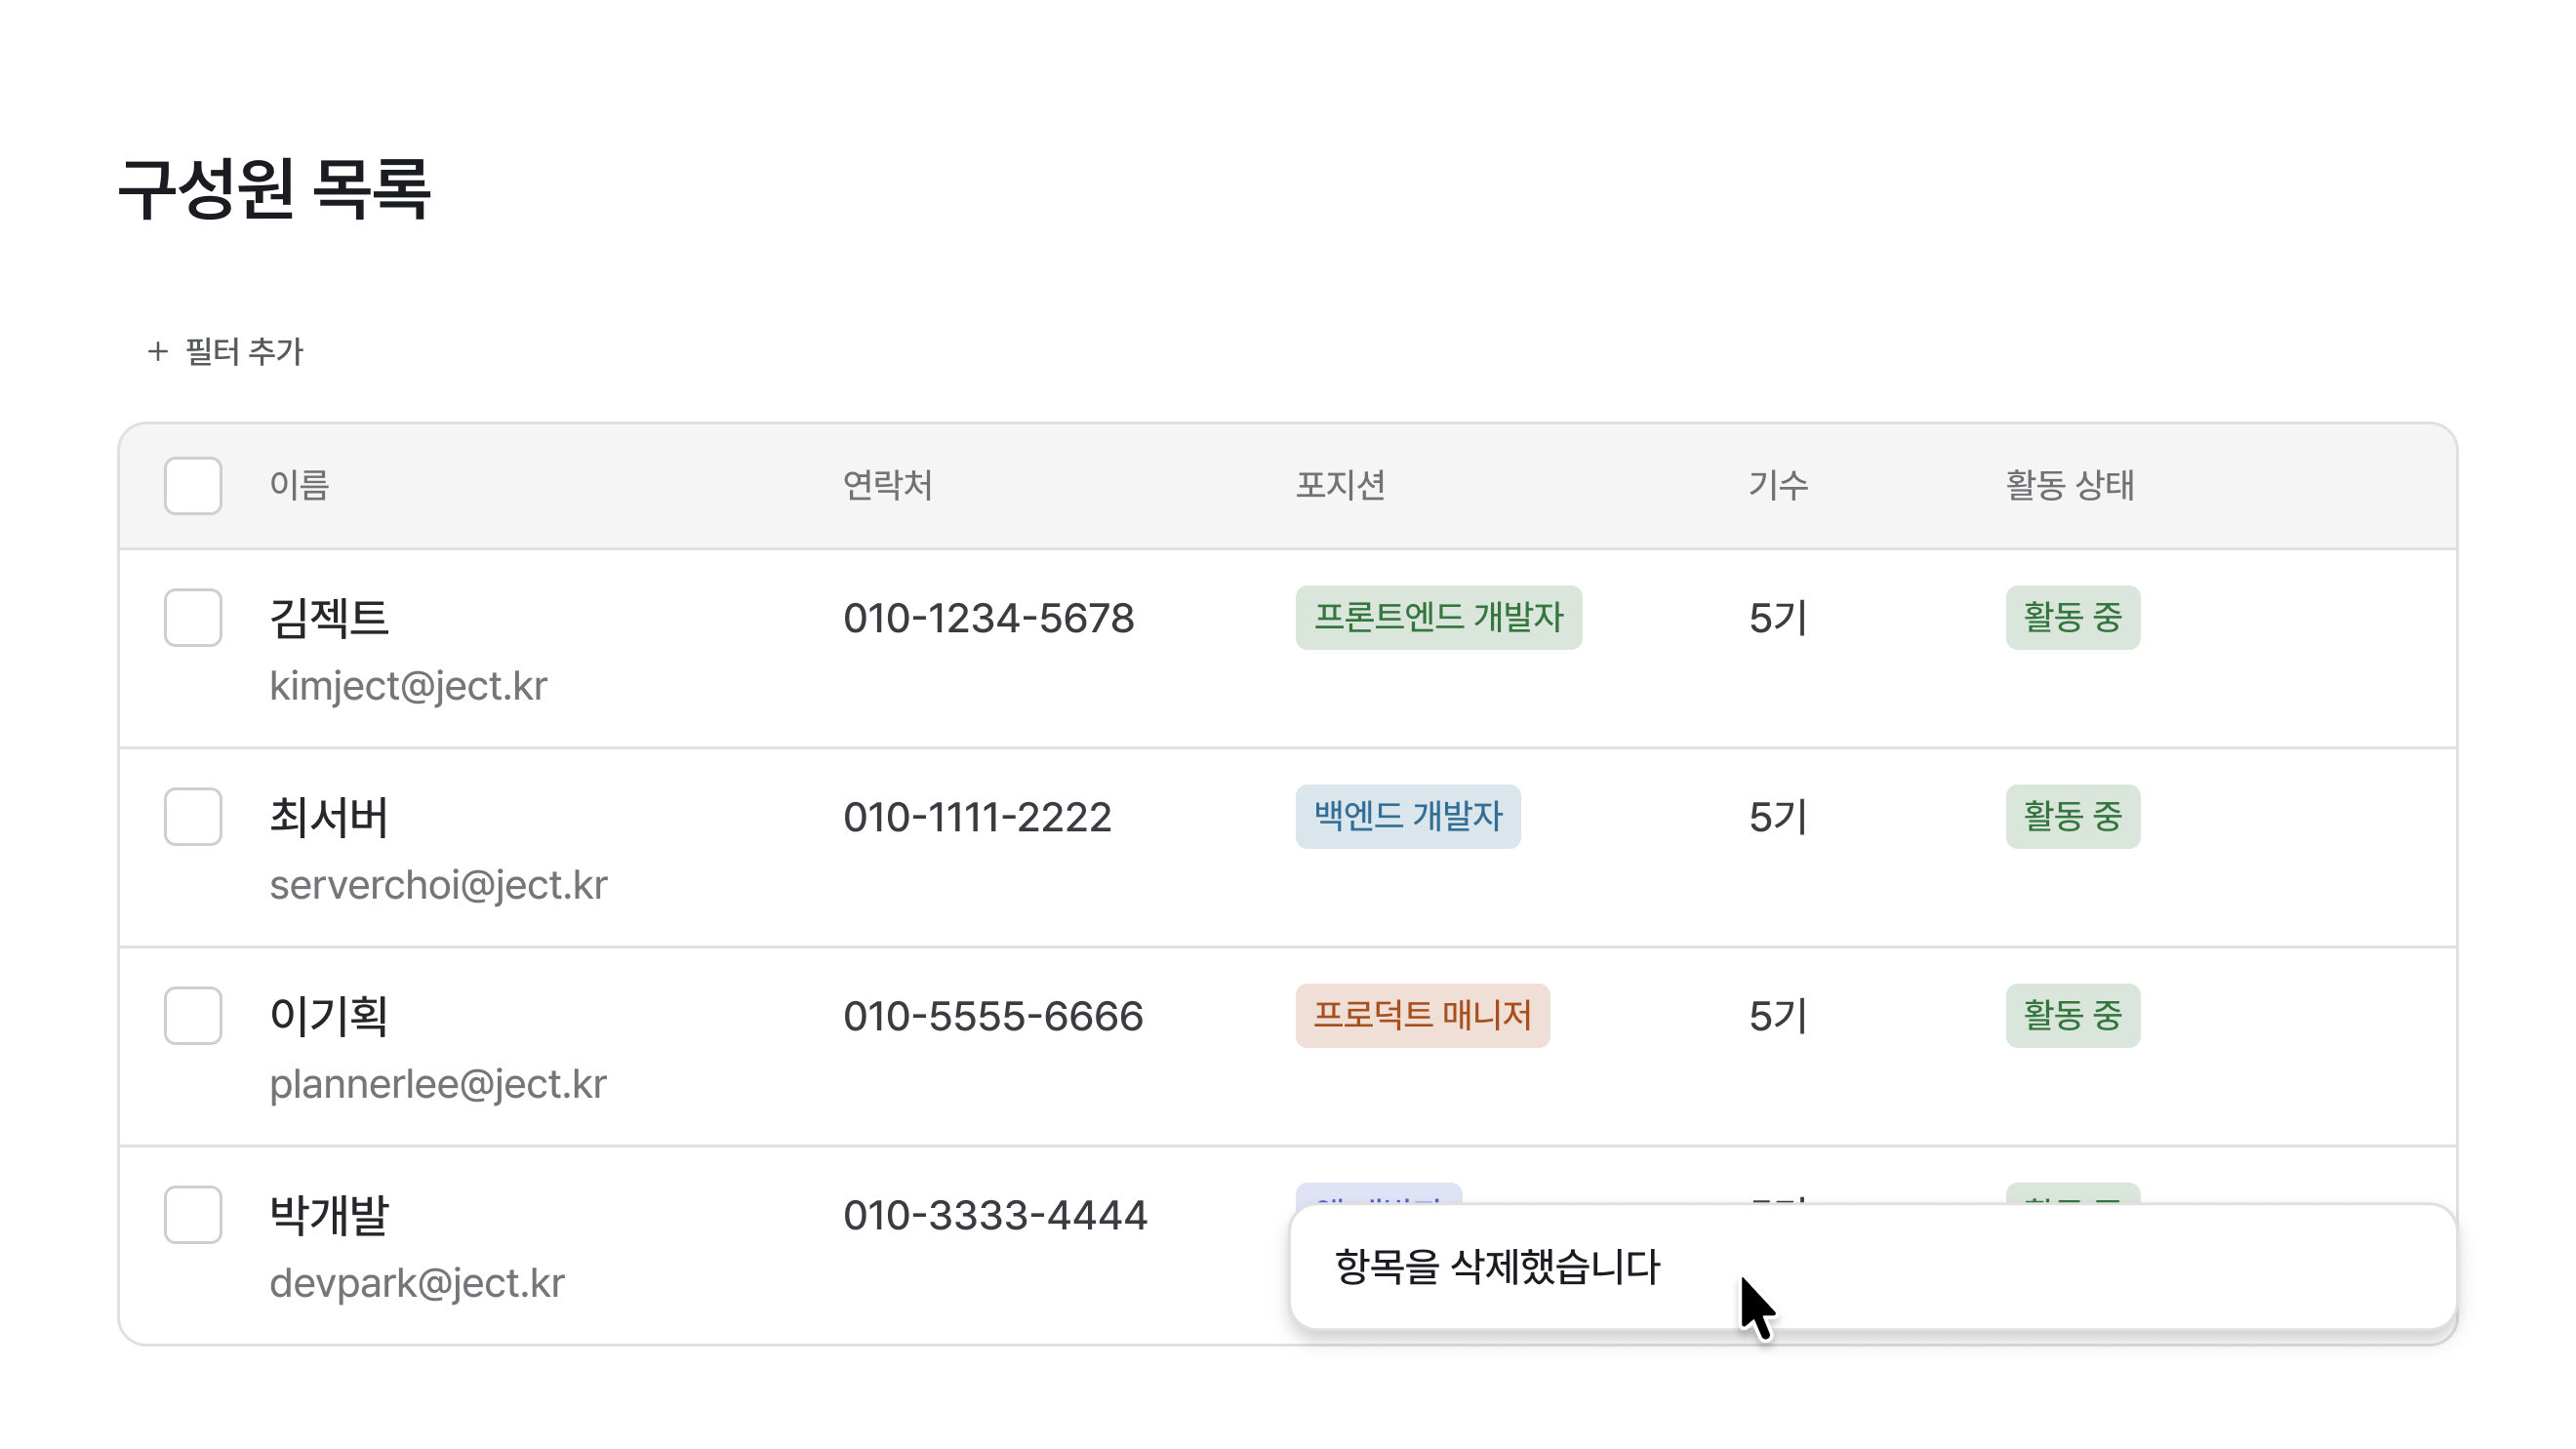Image resolution: width=2576 pixels, height=1449 pixels.
Task: Click the email serverchoi@ject.kr
Action: (x=438, y=885)
